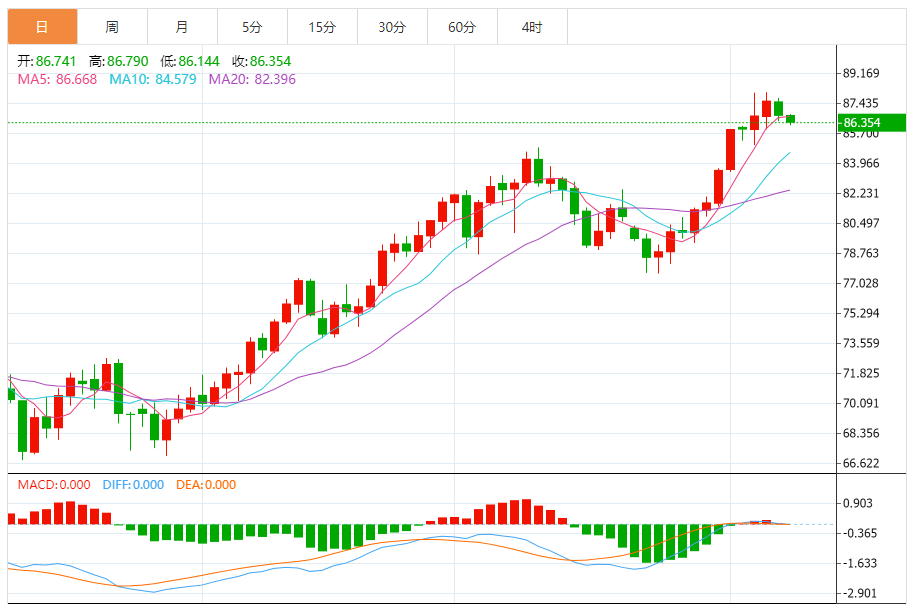Click the 75.294 price axis label
Image resolution: width=912 pixels, height=604 pixels.
pyautogui.click(x=861, y=313)
